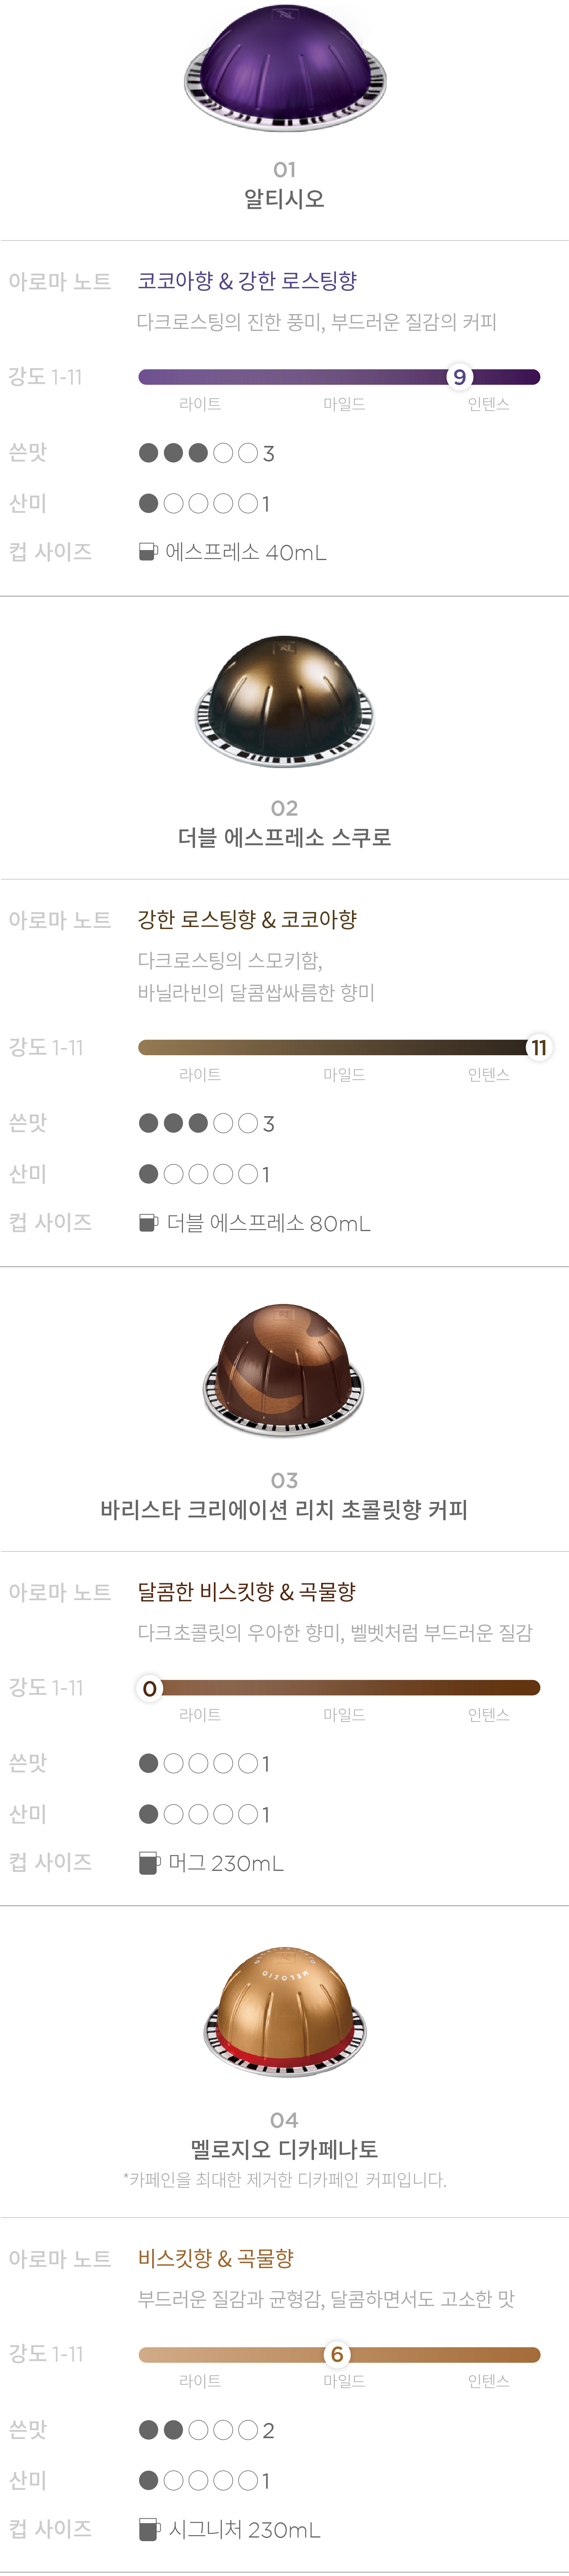Click the 멜로지오 디카페나토 product name

pyautogui.click(x=285, y=2149)
